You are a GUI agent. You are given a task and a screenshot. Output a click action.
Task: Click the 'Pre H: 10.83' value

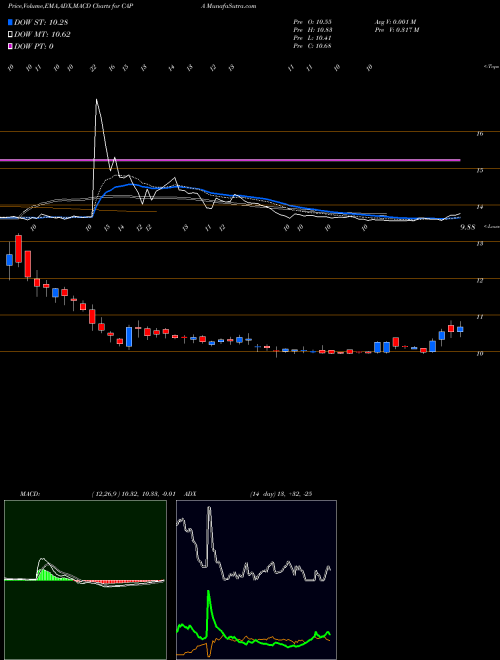313,30
